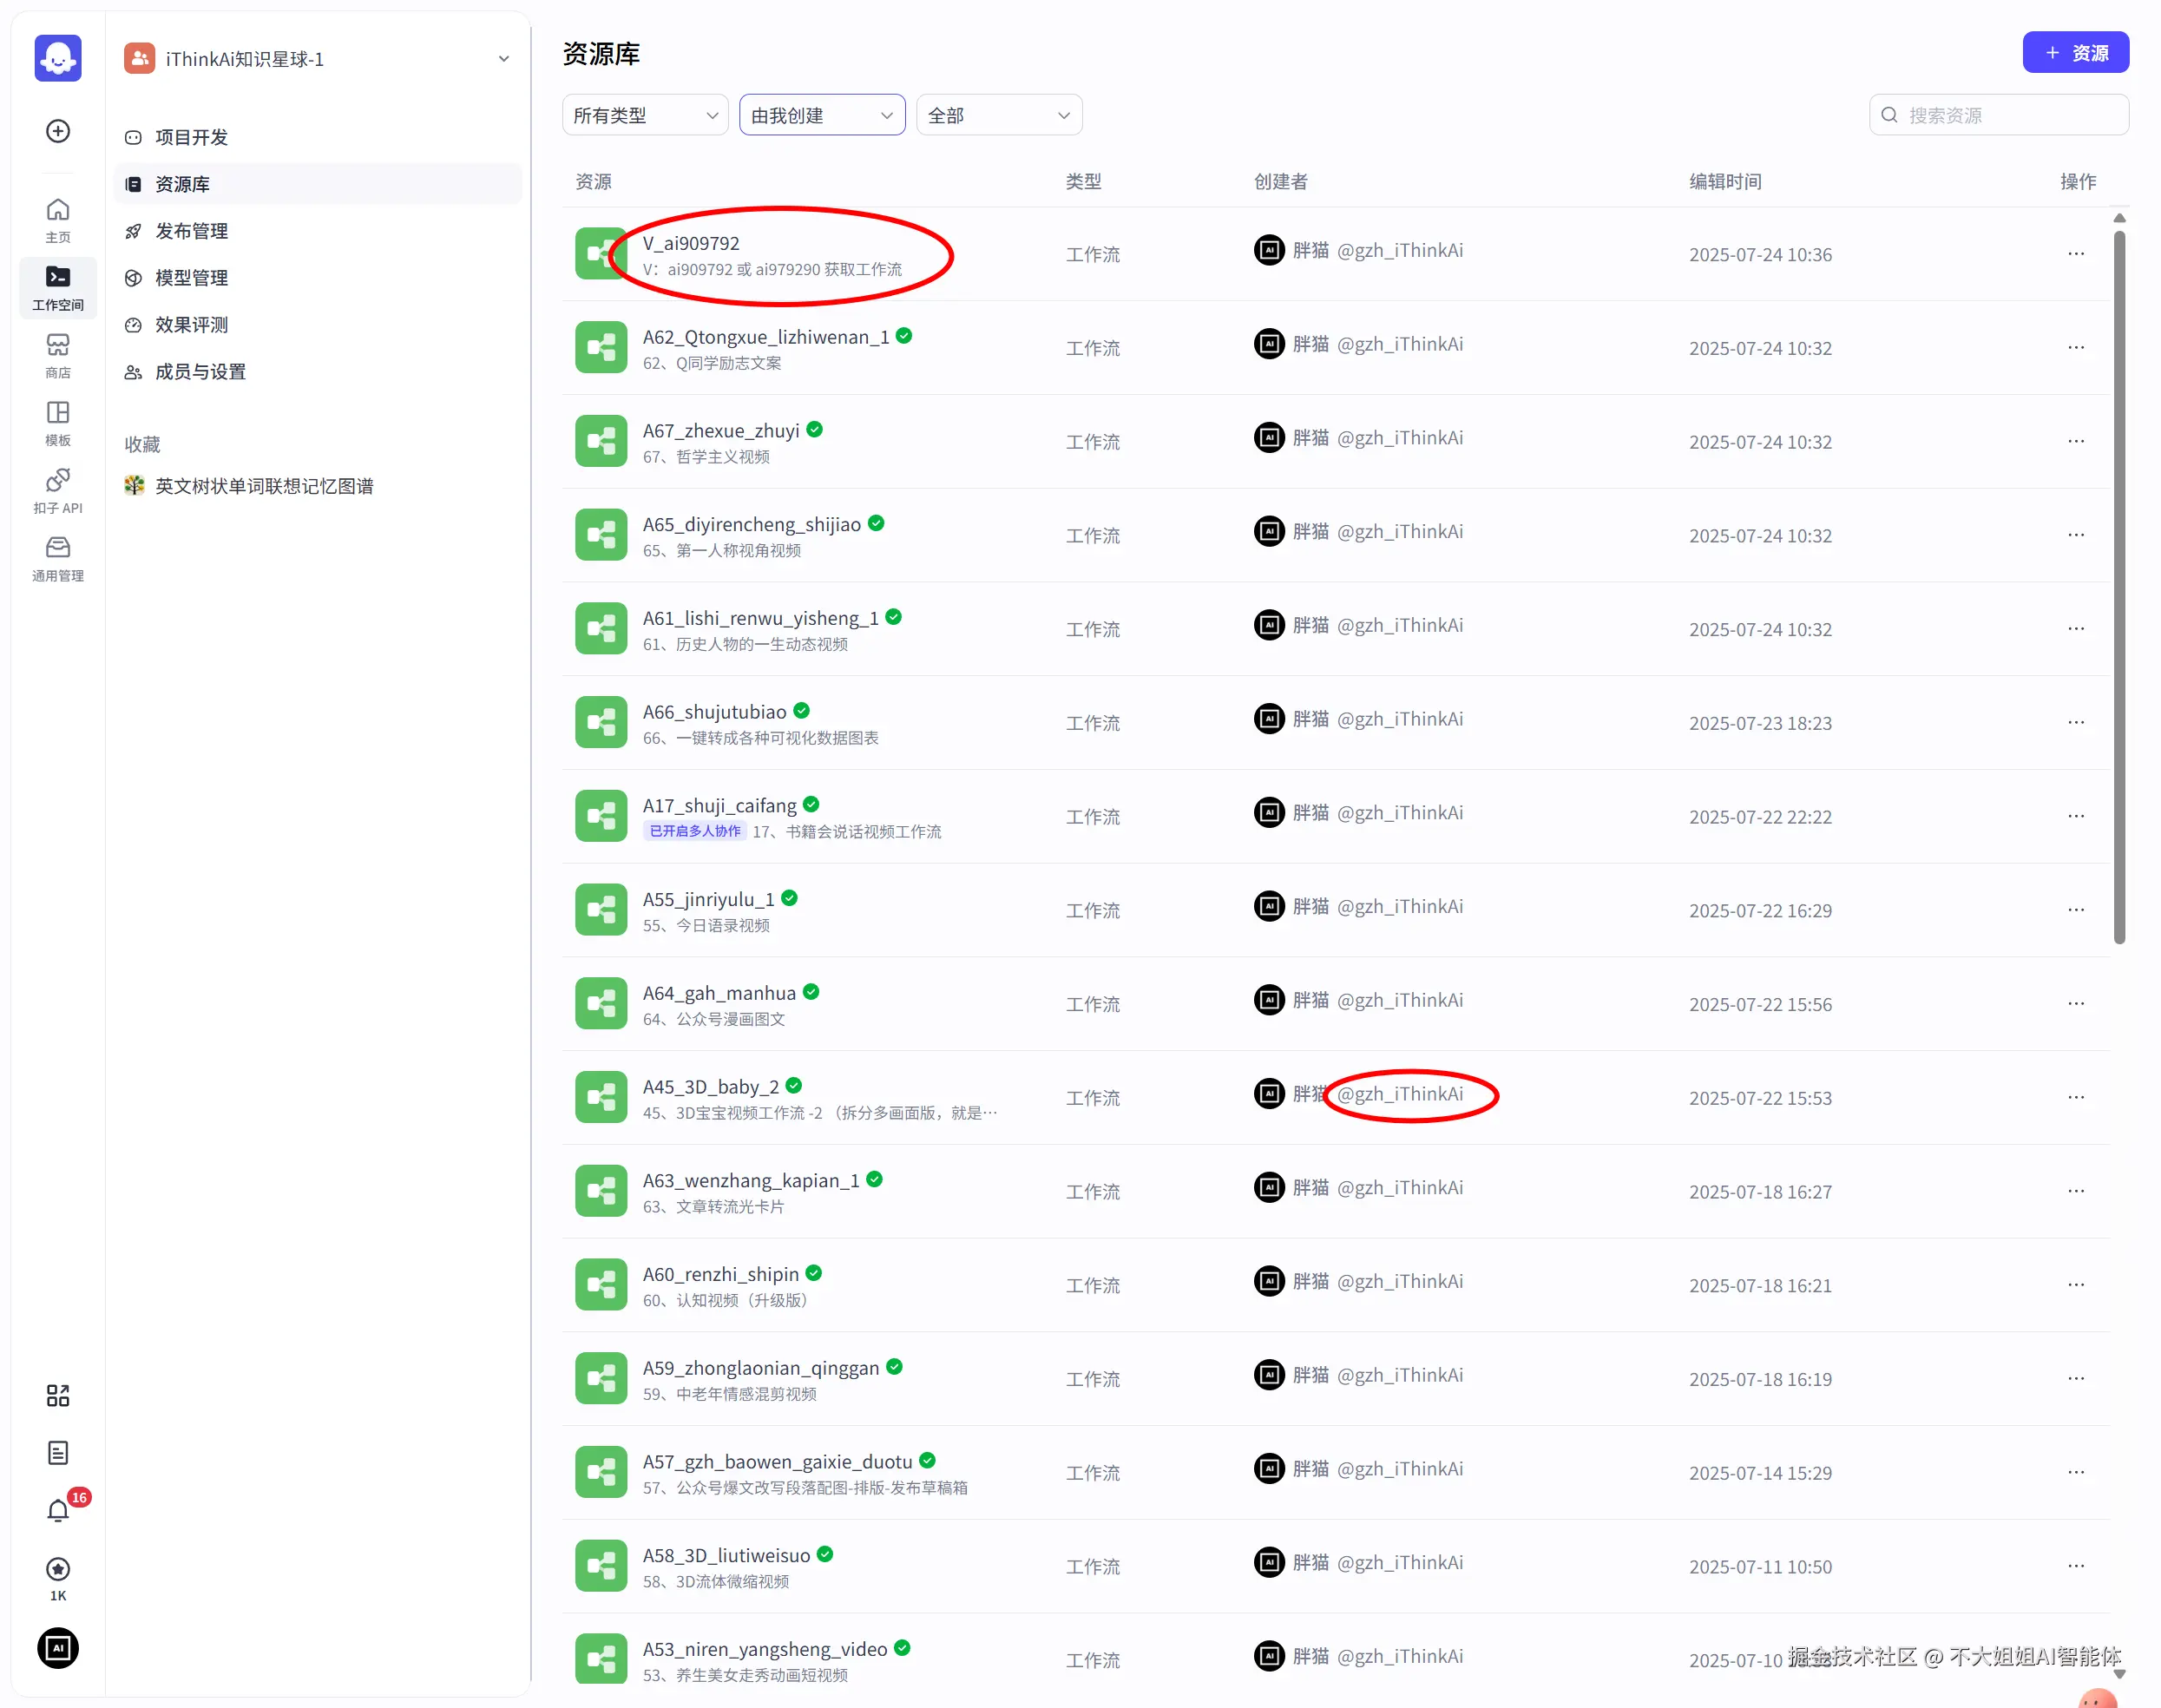Screen dimensions: 2161x1708
Task: Select 发布管理 in the left menu
Action: click(x=191, y=231)
